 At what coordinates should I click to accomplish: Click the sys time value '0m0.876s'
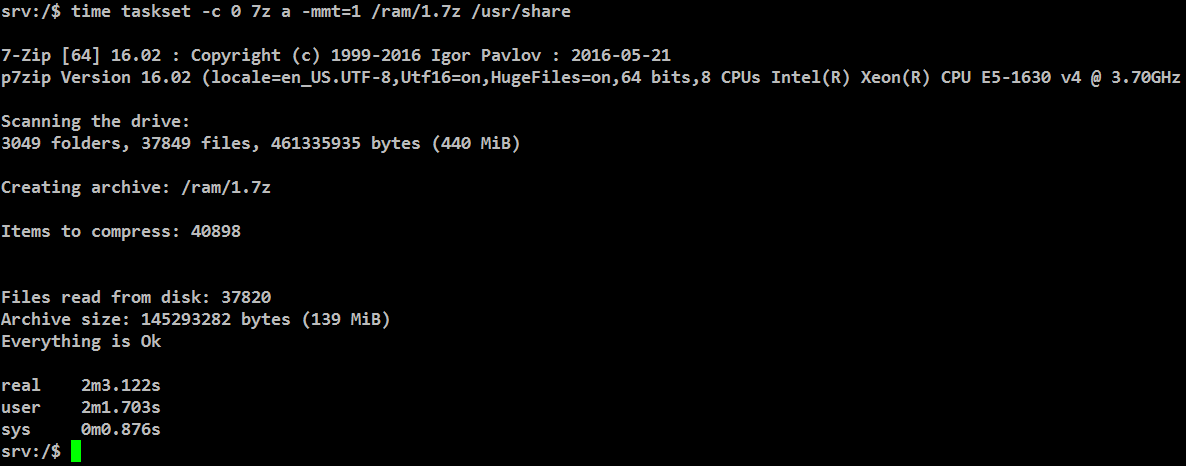pos(120,429)
